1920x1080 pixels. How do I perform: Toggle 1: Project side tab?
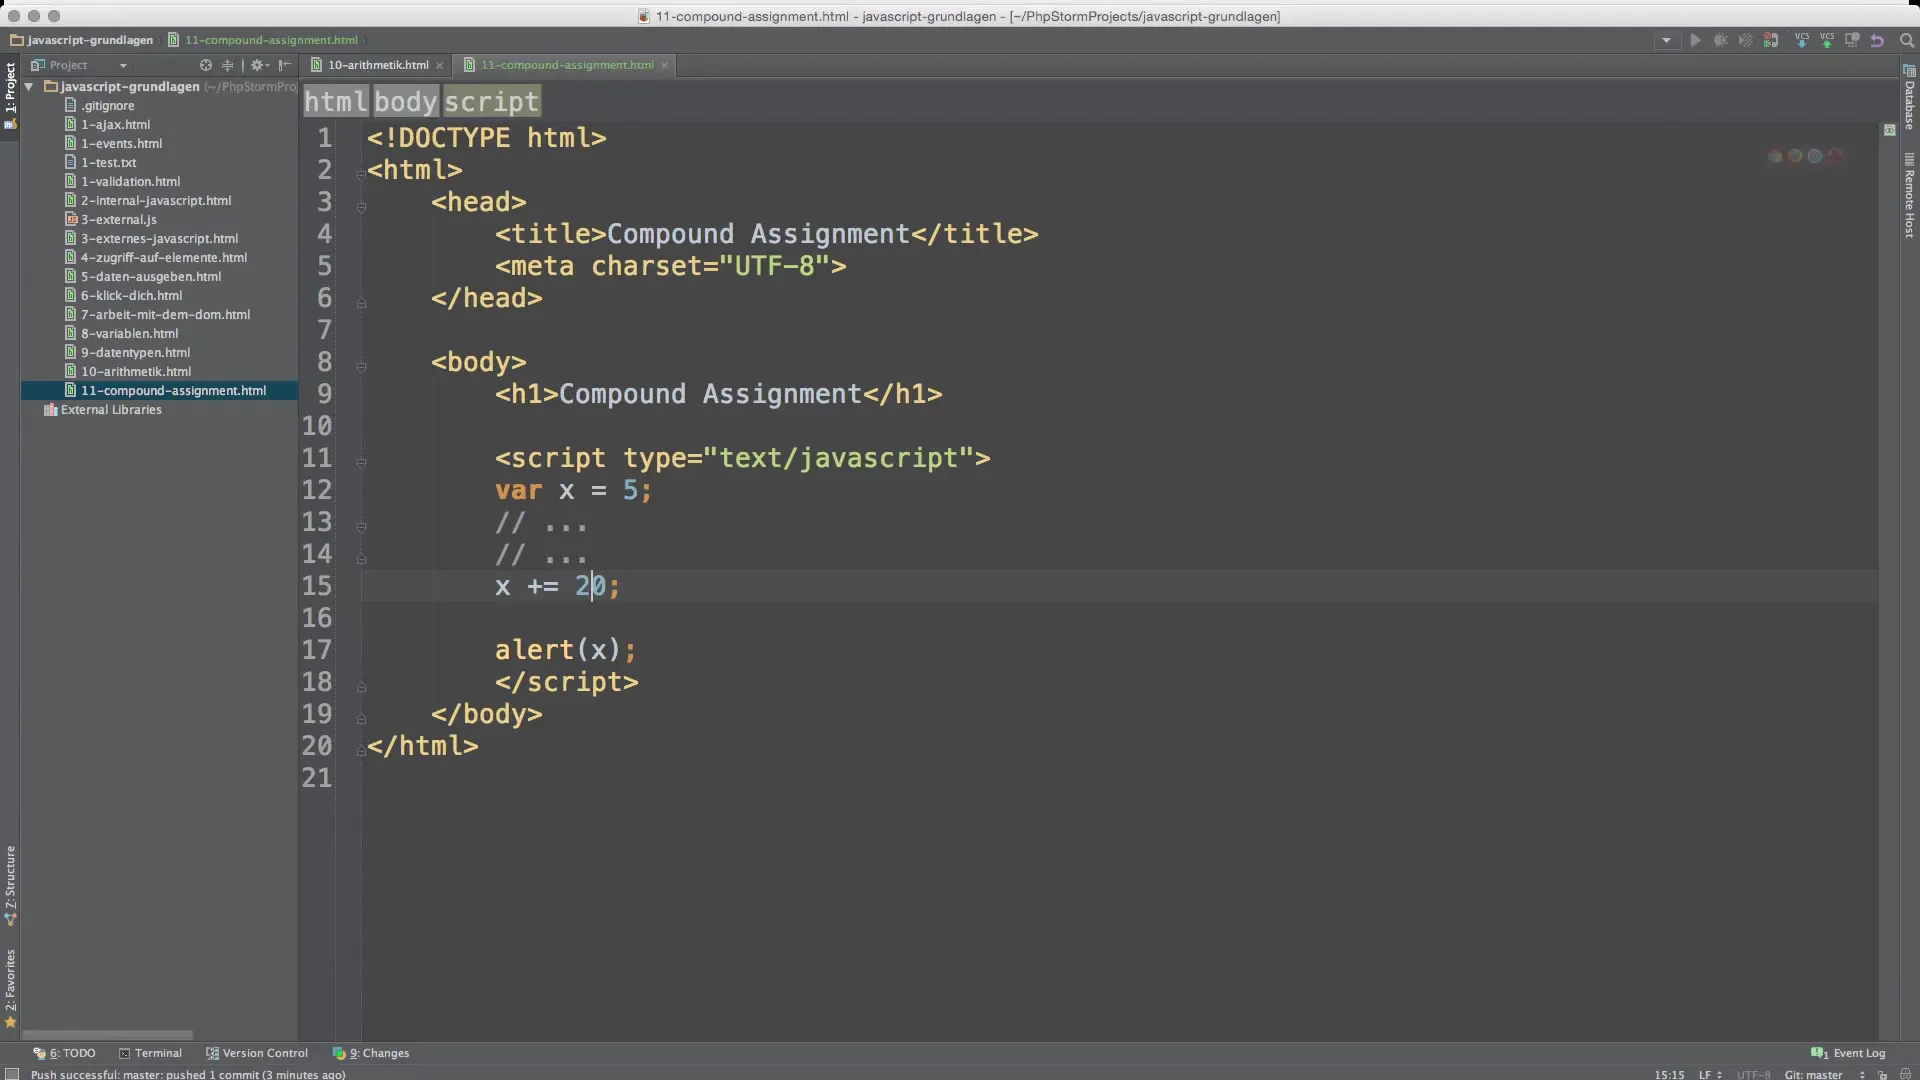[x=10, y=96]
